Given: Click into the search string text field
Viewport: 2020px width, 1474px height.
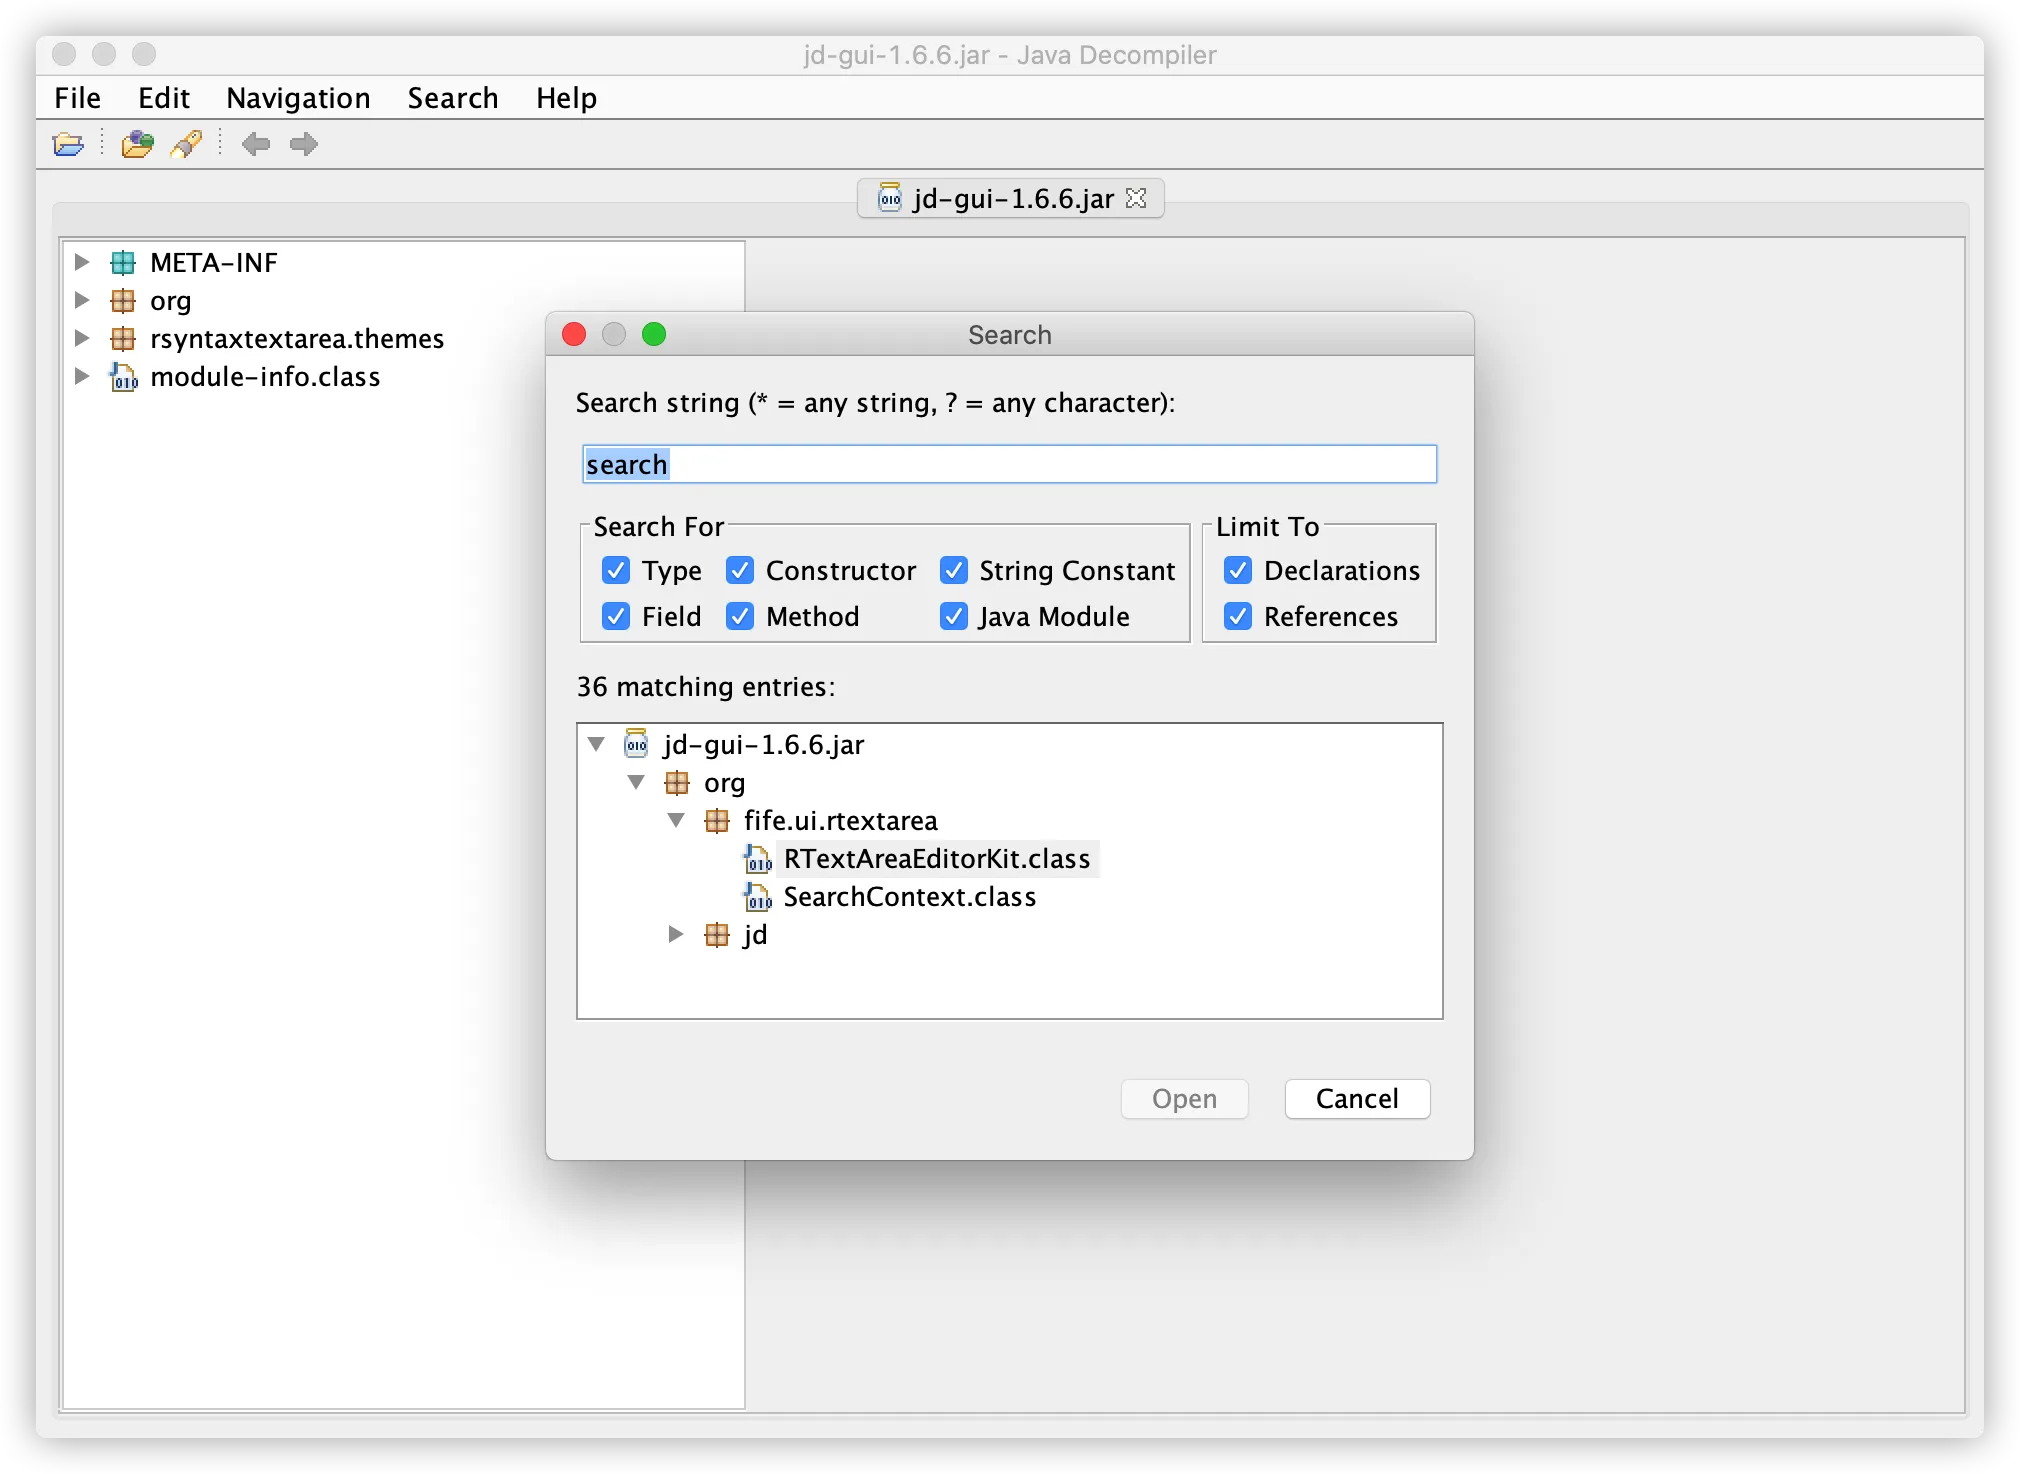Looking at the screenshot, I should 1010,464.
